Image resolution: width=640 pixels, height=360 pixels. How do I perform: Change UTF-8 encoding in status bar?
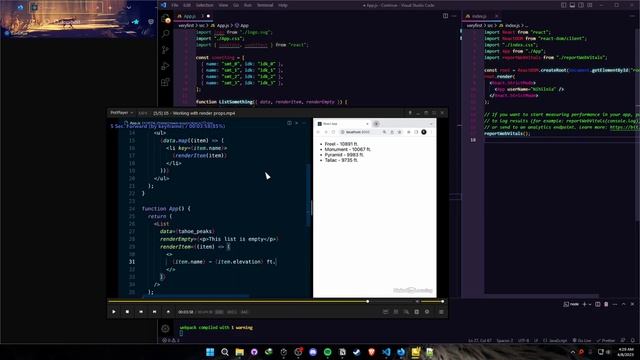[523, 340]
